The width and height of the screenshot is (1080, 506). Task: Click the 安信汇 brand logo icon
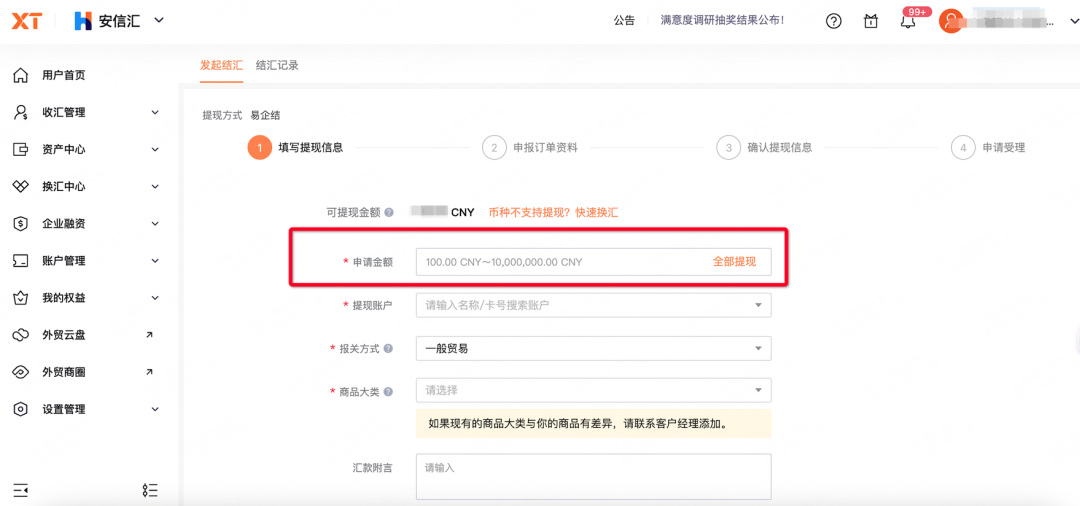pos(83,21)
